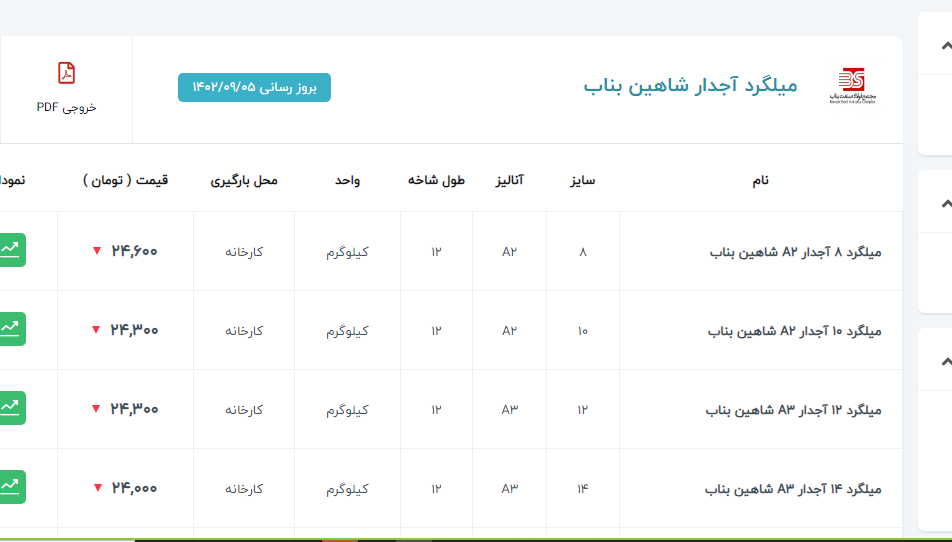Click the نام column header
The width and height of the screenshot is (952, 542).
click(761, 181)
